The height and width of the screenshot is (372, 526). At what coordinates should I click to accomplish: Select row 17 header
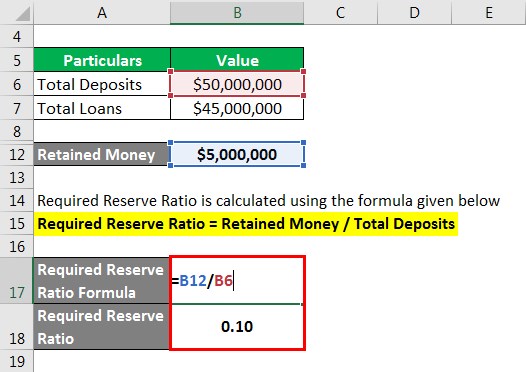17,281
